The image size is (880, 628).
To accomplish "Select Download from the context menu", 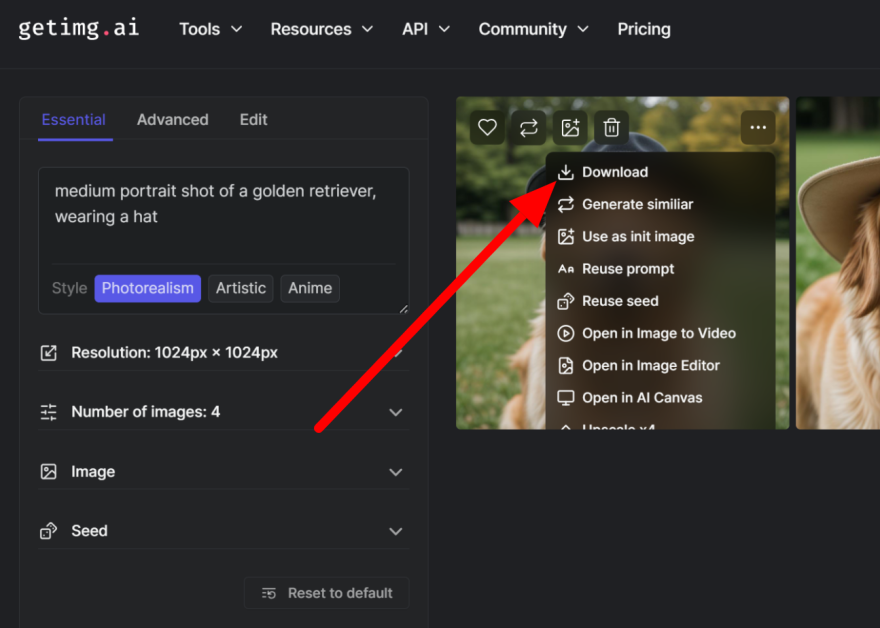I will click(614, 172).
